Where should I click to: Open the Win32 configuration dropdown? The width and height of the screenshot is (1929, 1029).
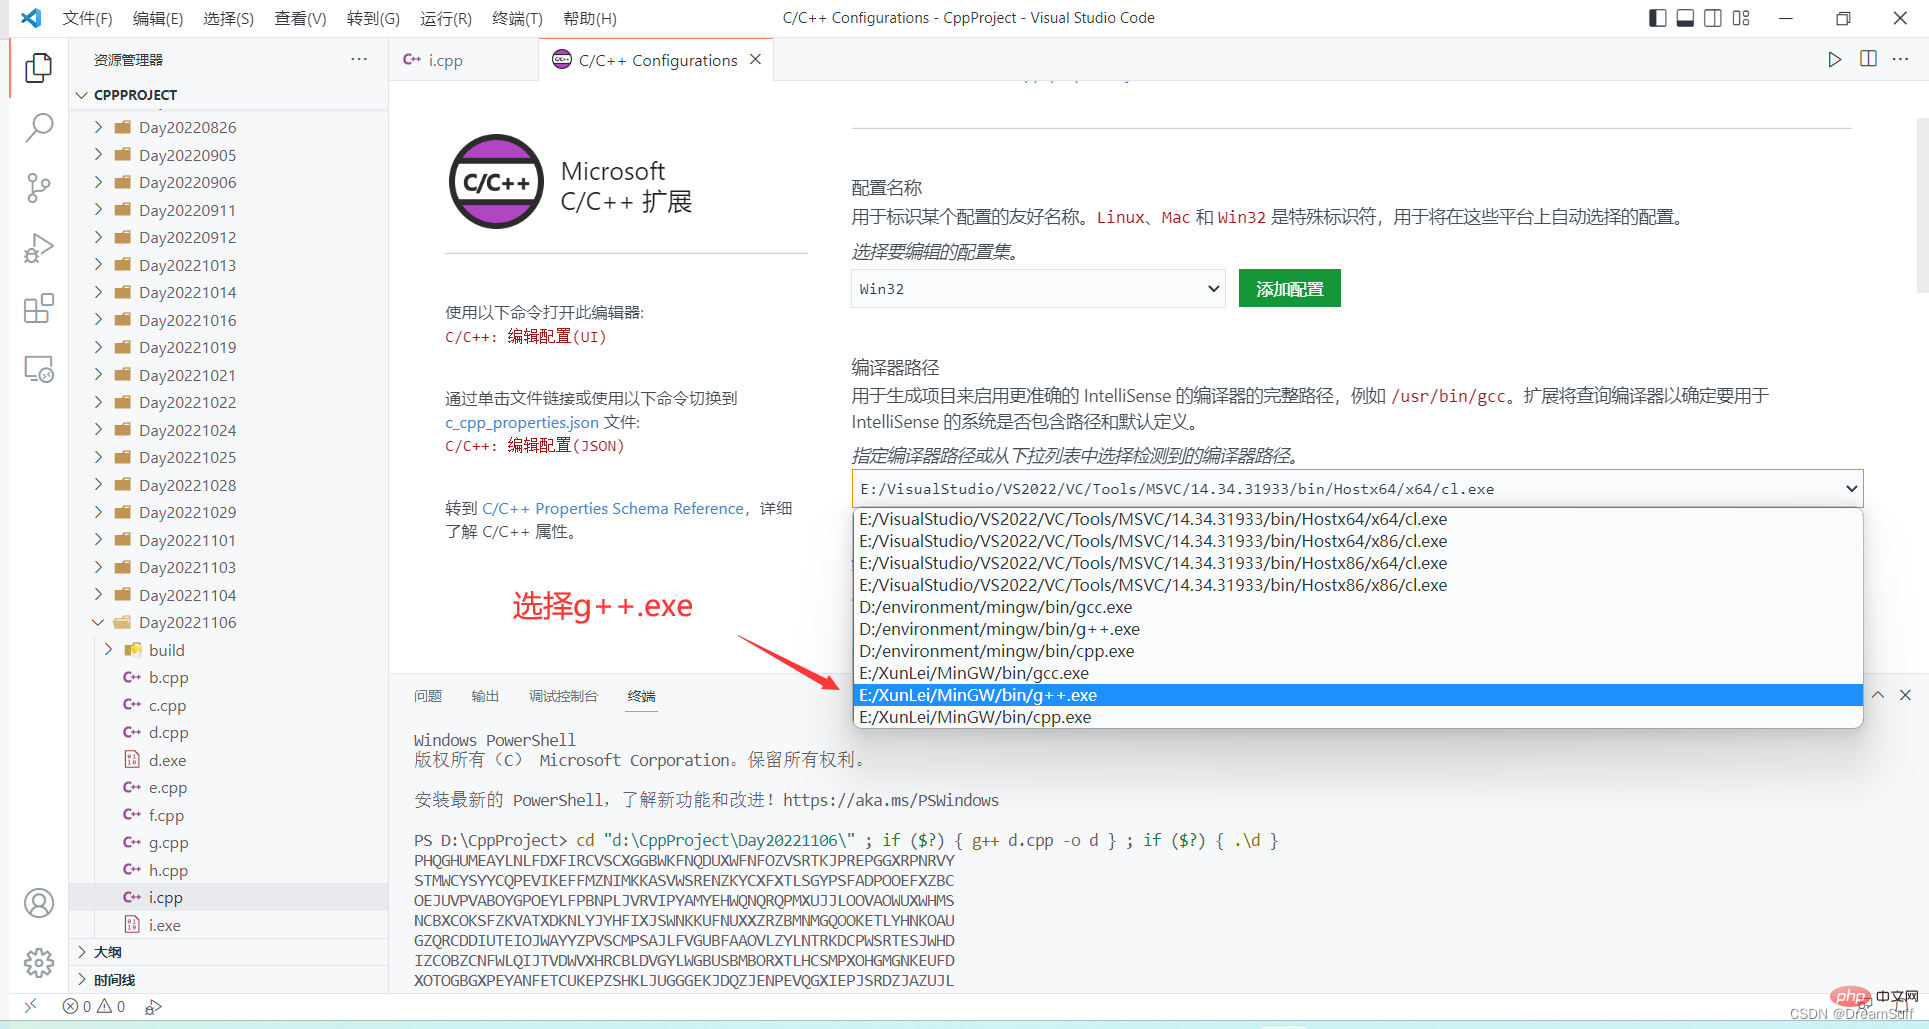click(x=1037, y=289)
